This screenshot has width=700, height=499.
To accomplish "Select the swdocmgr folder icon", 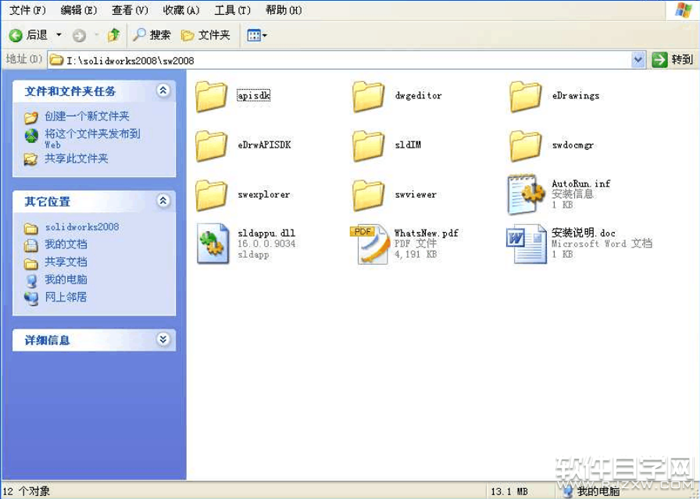I will 525,146.
